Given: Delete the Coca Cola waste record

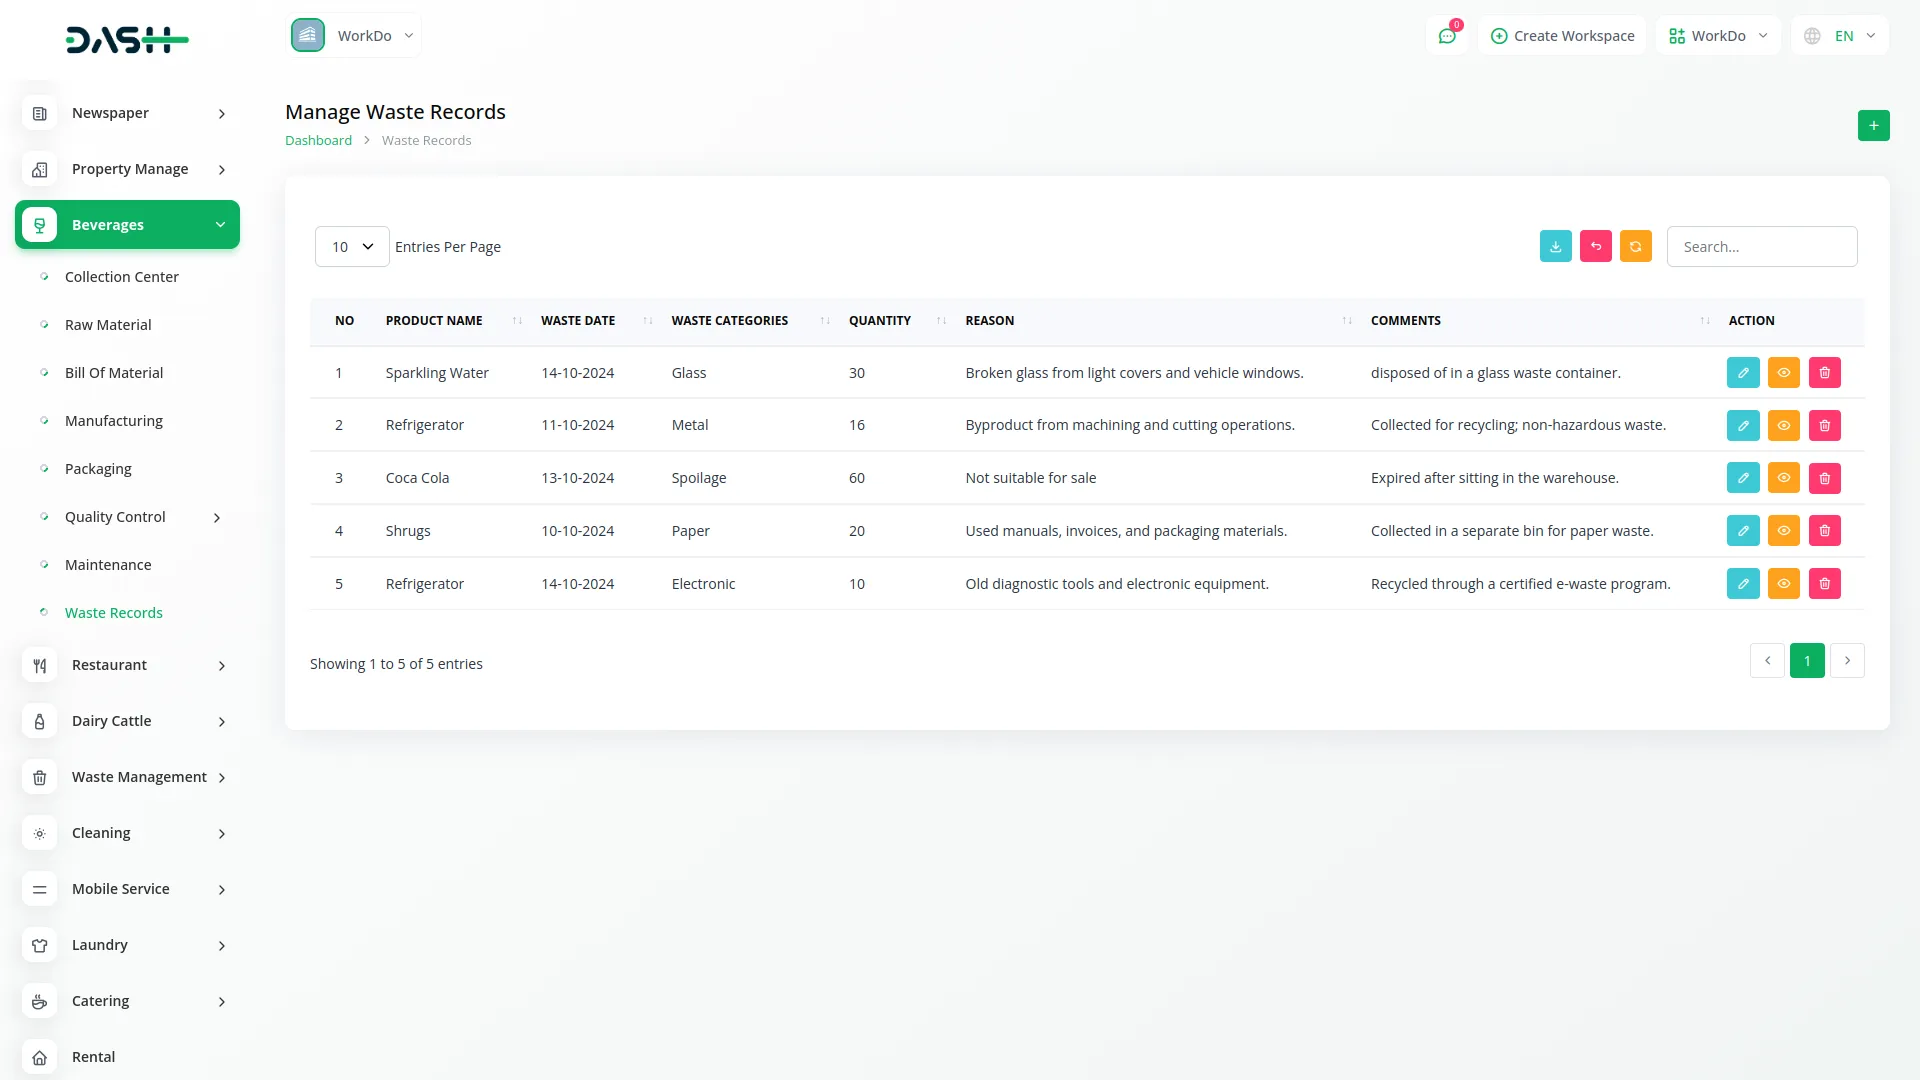Looking at the screenshot, I should coord(1824,478).
